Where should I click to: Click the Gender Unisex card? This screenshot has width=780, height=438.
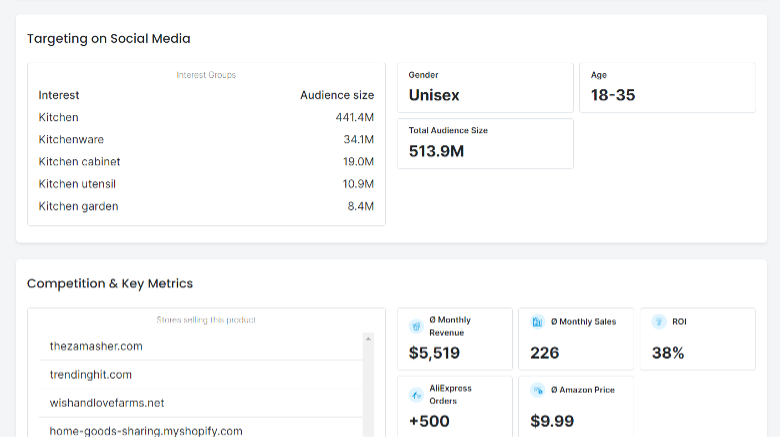[x=486, y=88]
